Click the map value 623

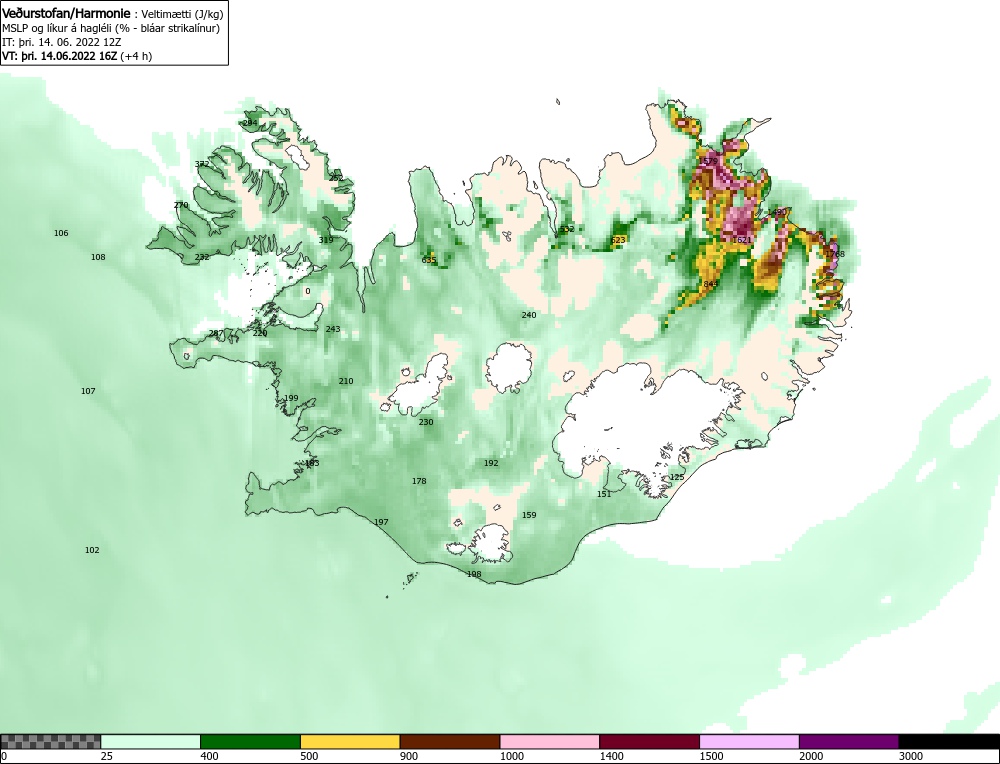pyautogui.click(x=618, y=240)
